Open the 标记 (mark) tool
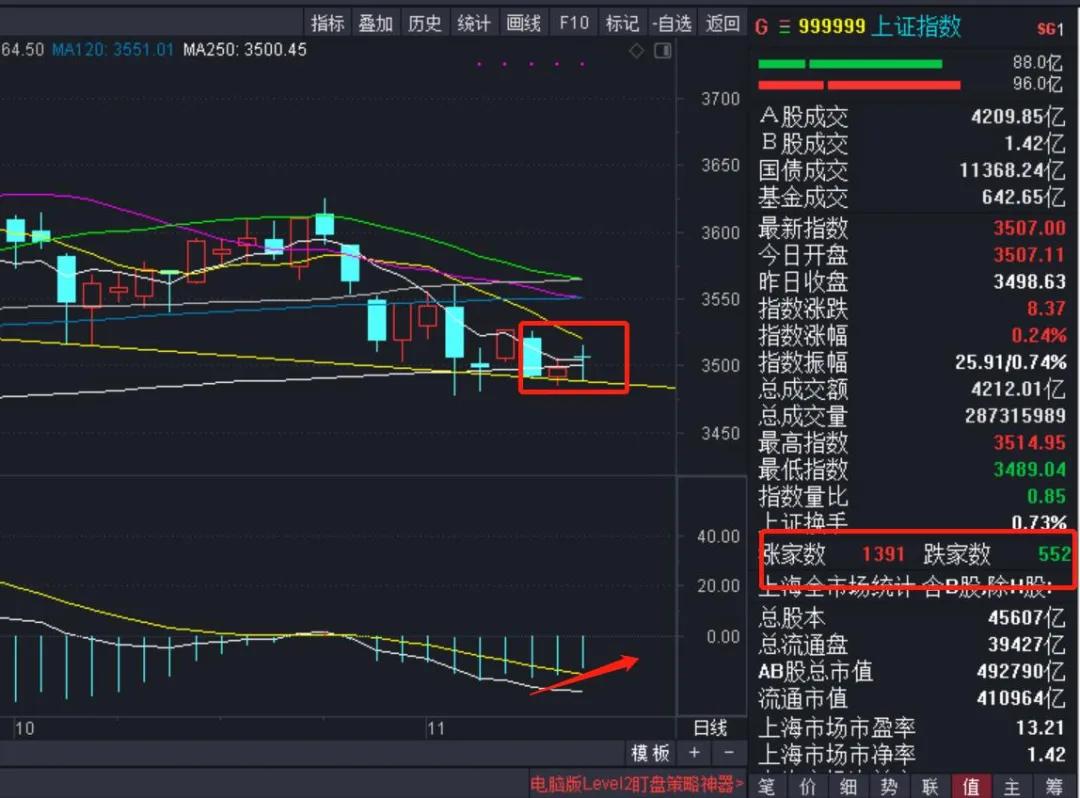Image resolution: width=1080 pixels, height=798 pixels. pyautogui.click(x=622, y=22)
